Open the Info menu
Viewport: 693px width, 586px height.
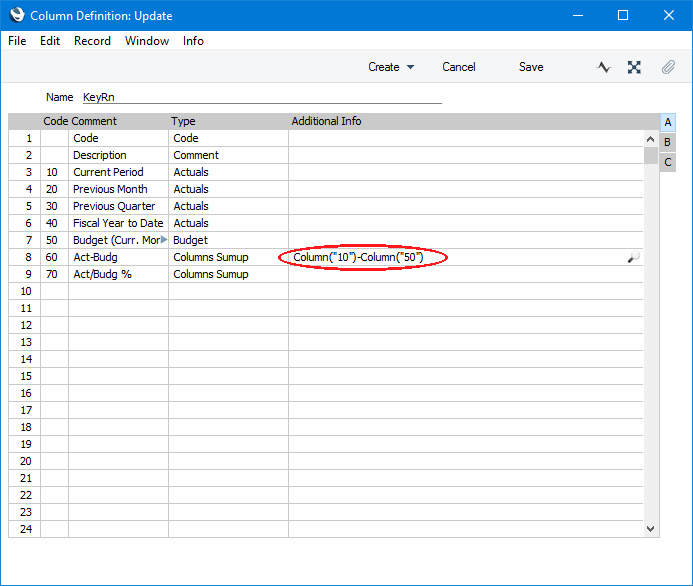pos(193,41)
